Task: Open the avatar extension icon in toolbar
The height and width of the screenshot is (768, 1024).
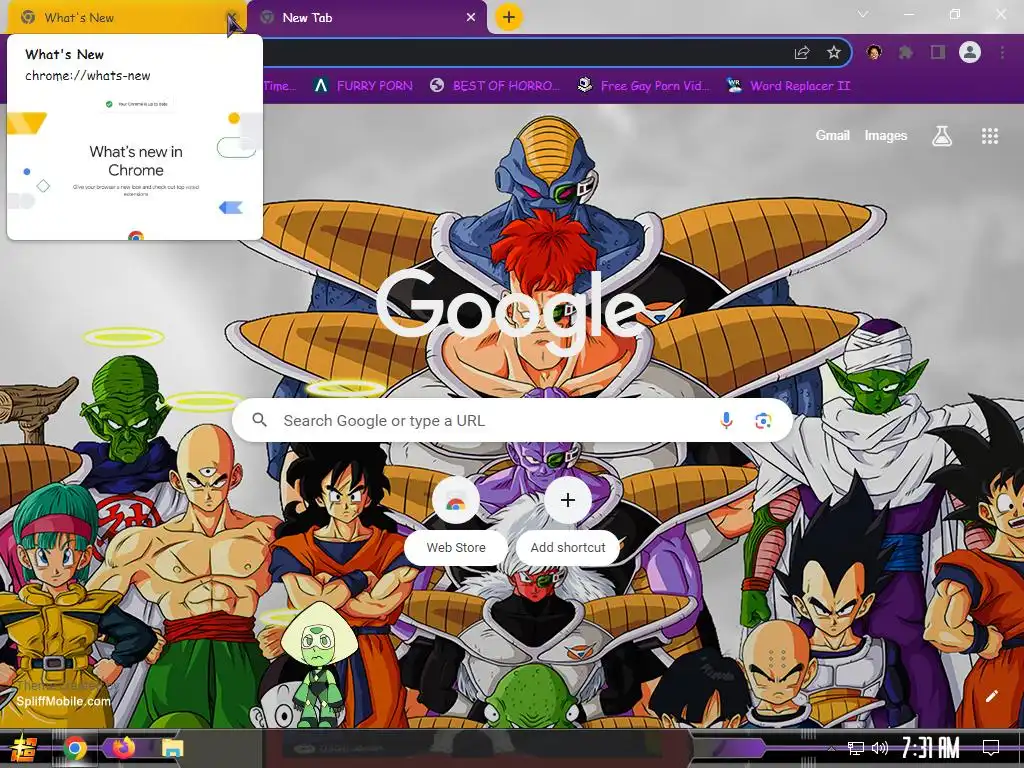Action: (x=874, y=53)
